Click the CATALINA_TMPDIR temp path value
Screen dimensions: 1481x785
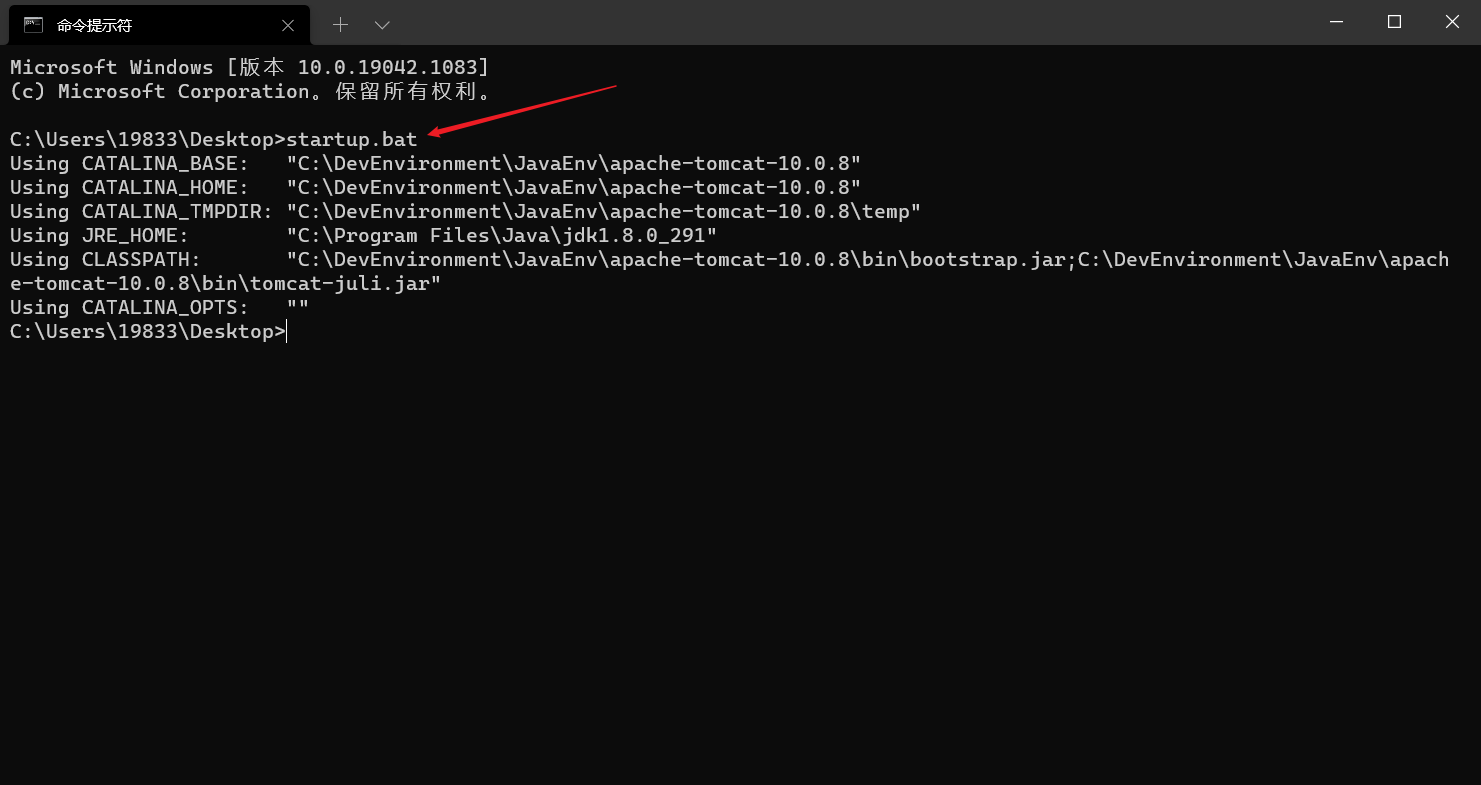[603, 211]
